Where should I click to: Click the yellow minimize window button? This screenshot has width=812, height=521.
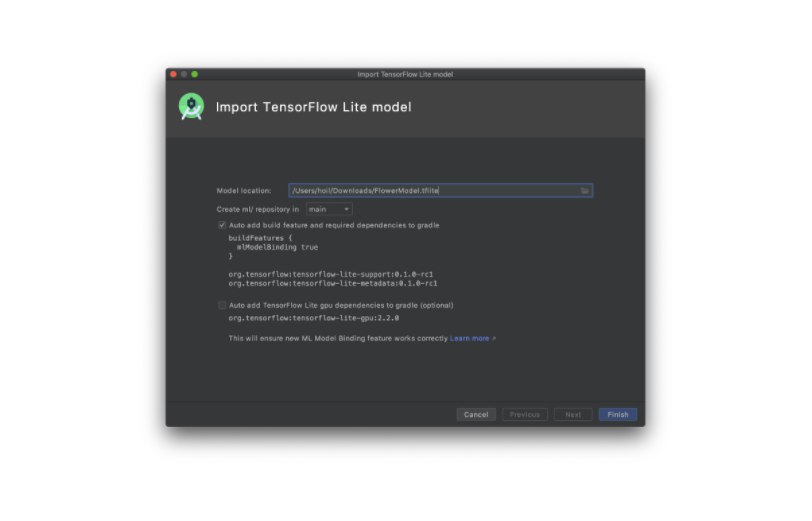click(x=184, y=74)
